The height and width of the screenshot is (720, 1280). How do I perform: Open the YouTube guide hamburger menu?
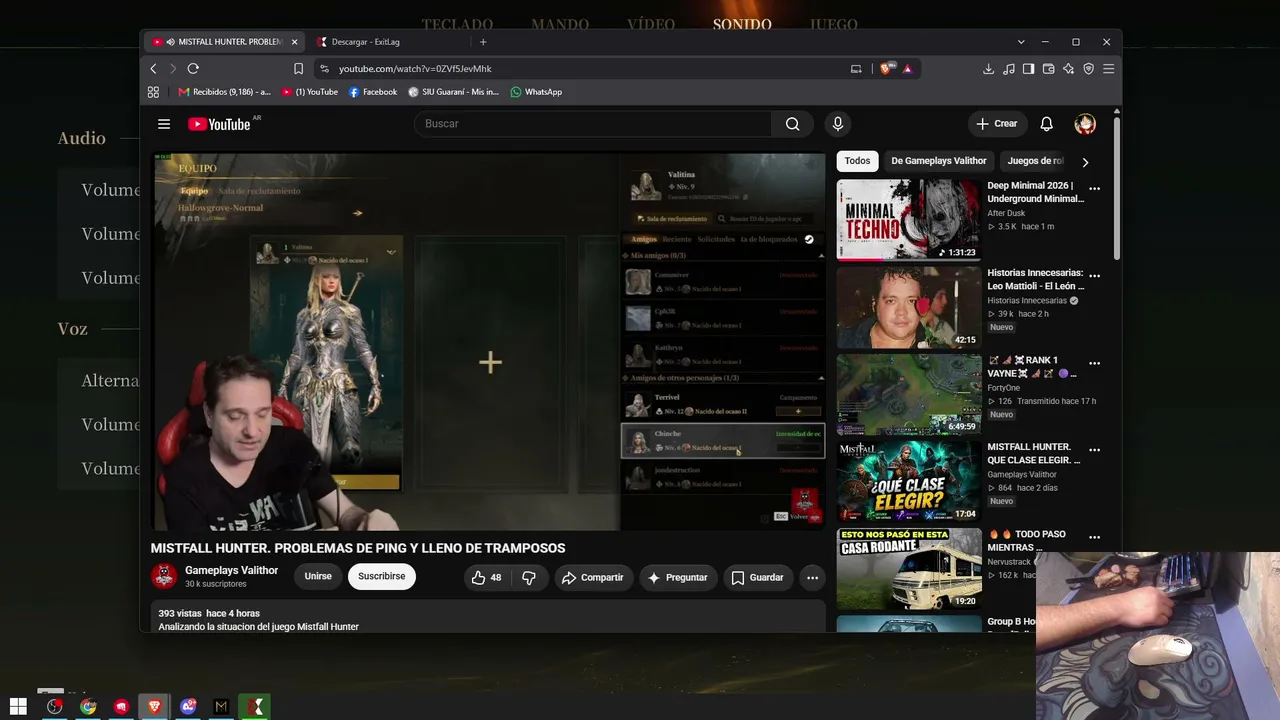tap(164, 124)
